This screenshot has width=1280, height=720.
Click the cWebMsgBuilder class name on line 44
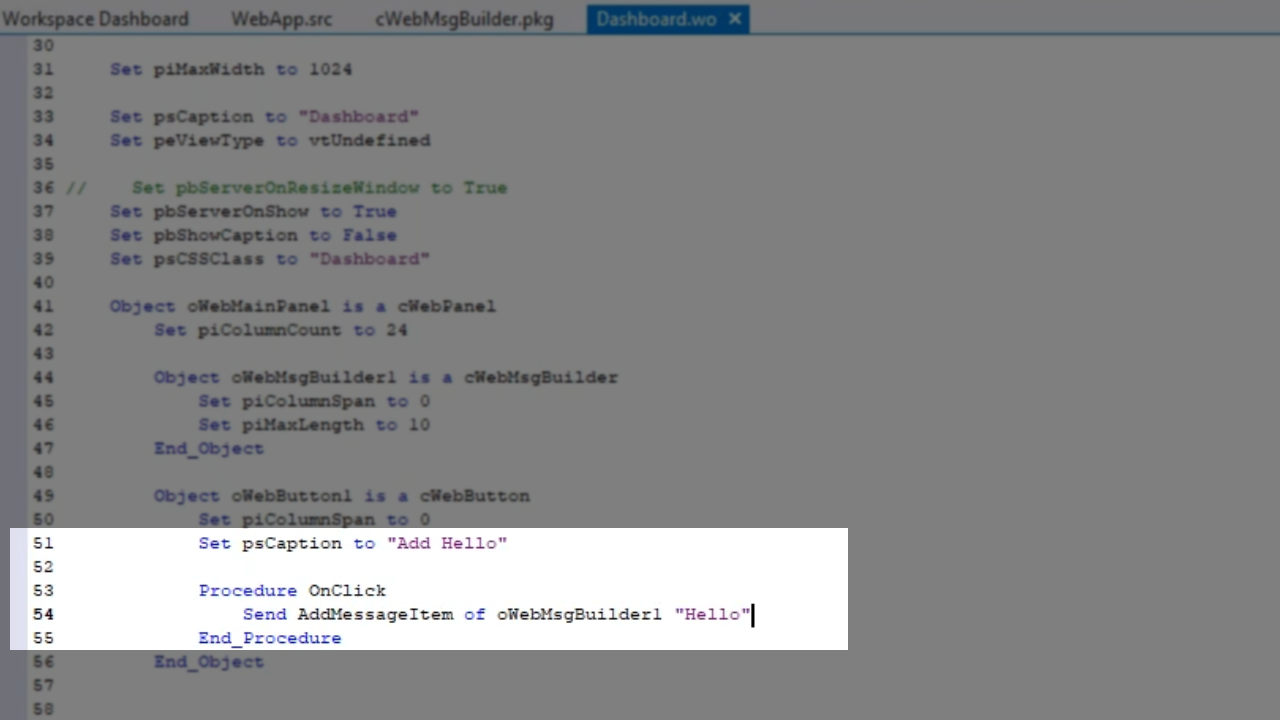540,377
